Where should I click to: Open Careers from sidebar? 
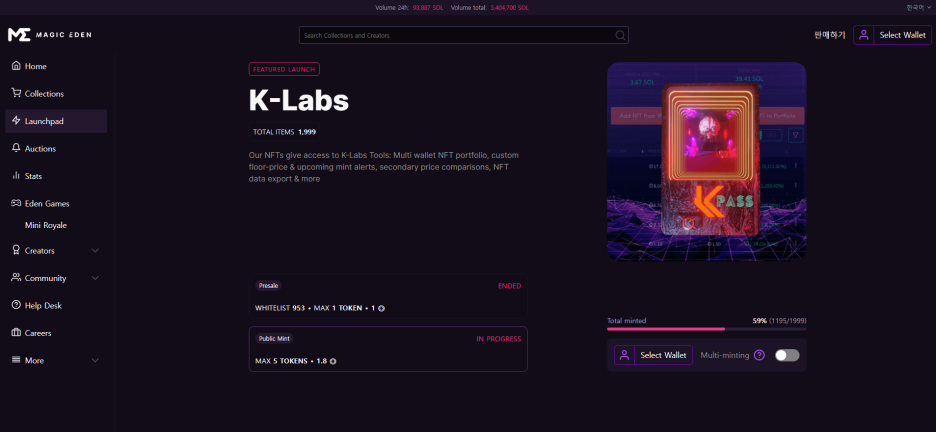56,333
